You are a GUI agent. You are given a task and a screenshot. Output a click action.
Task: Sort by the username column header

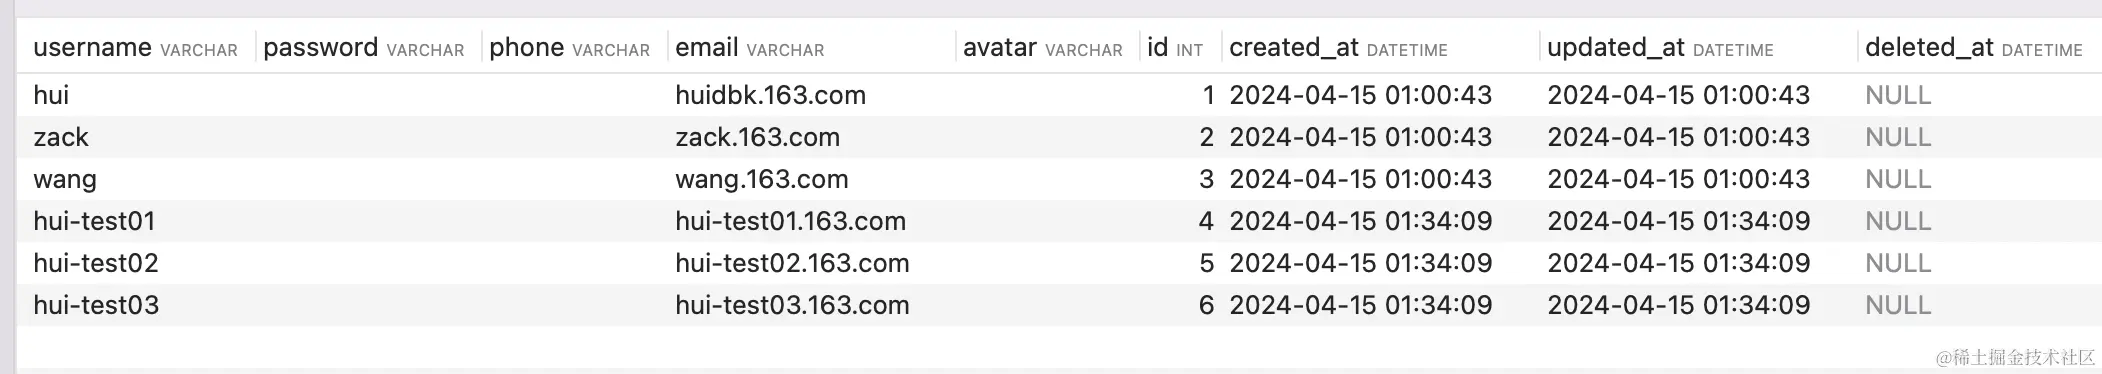(135, 48)
